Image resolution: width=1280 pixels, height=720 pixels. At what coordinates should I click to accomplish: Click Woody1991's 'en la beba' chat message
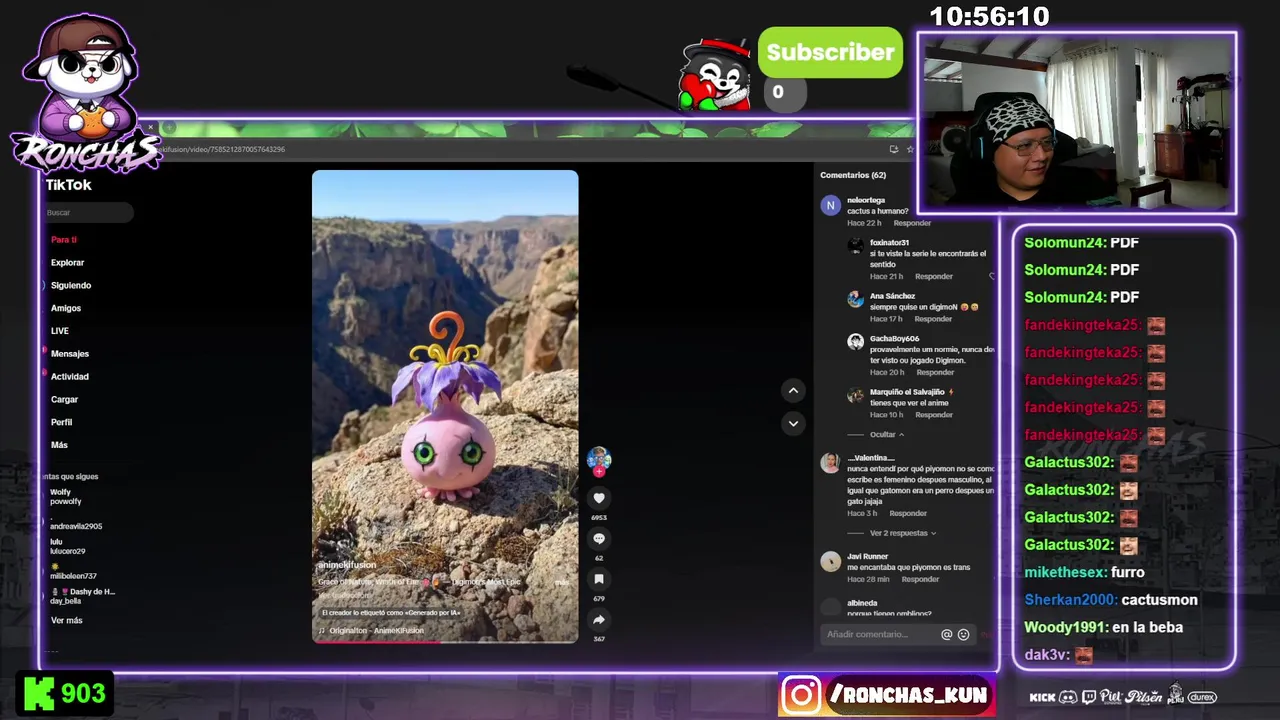click(1103, 627)
